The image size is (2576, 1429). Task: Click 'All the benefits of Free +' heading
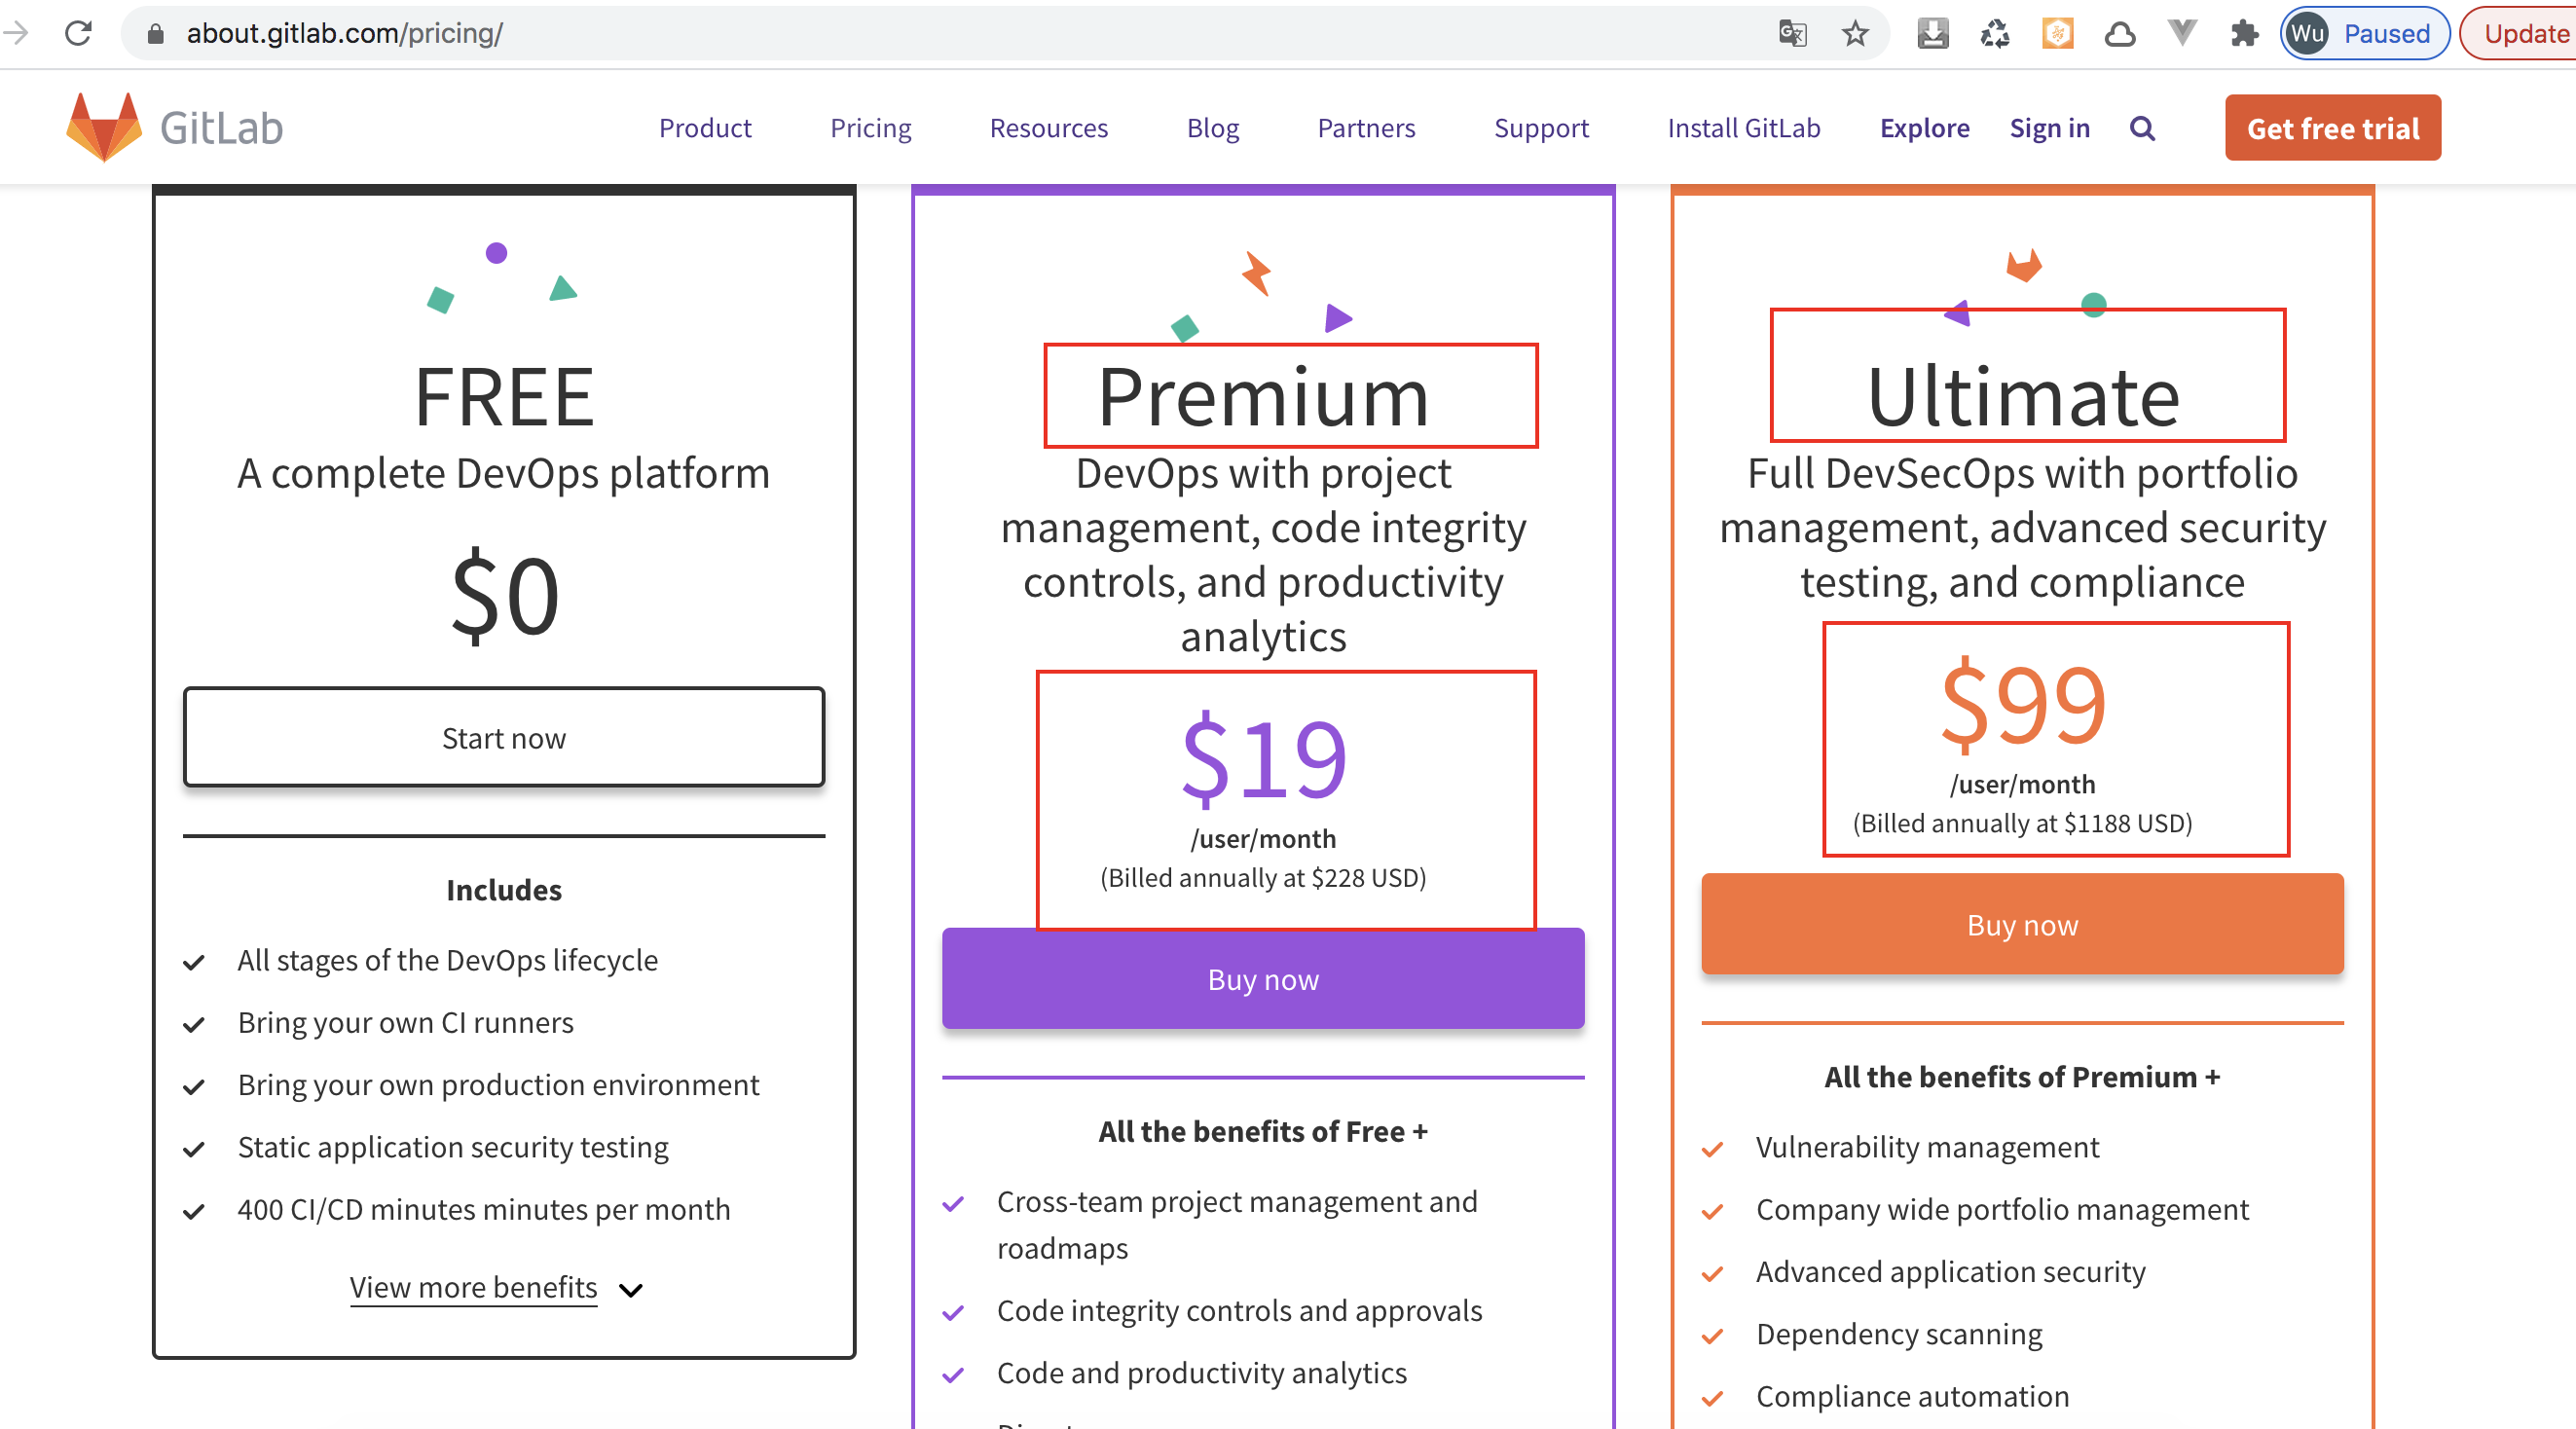1263,1132
